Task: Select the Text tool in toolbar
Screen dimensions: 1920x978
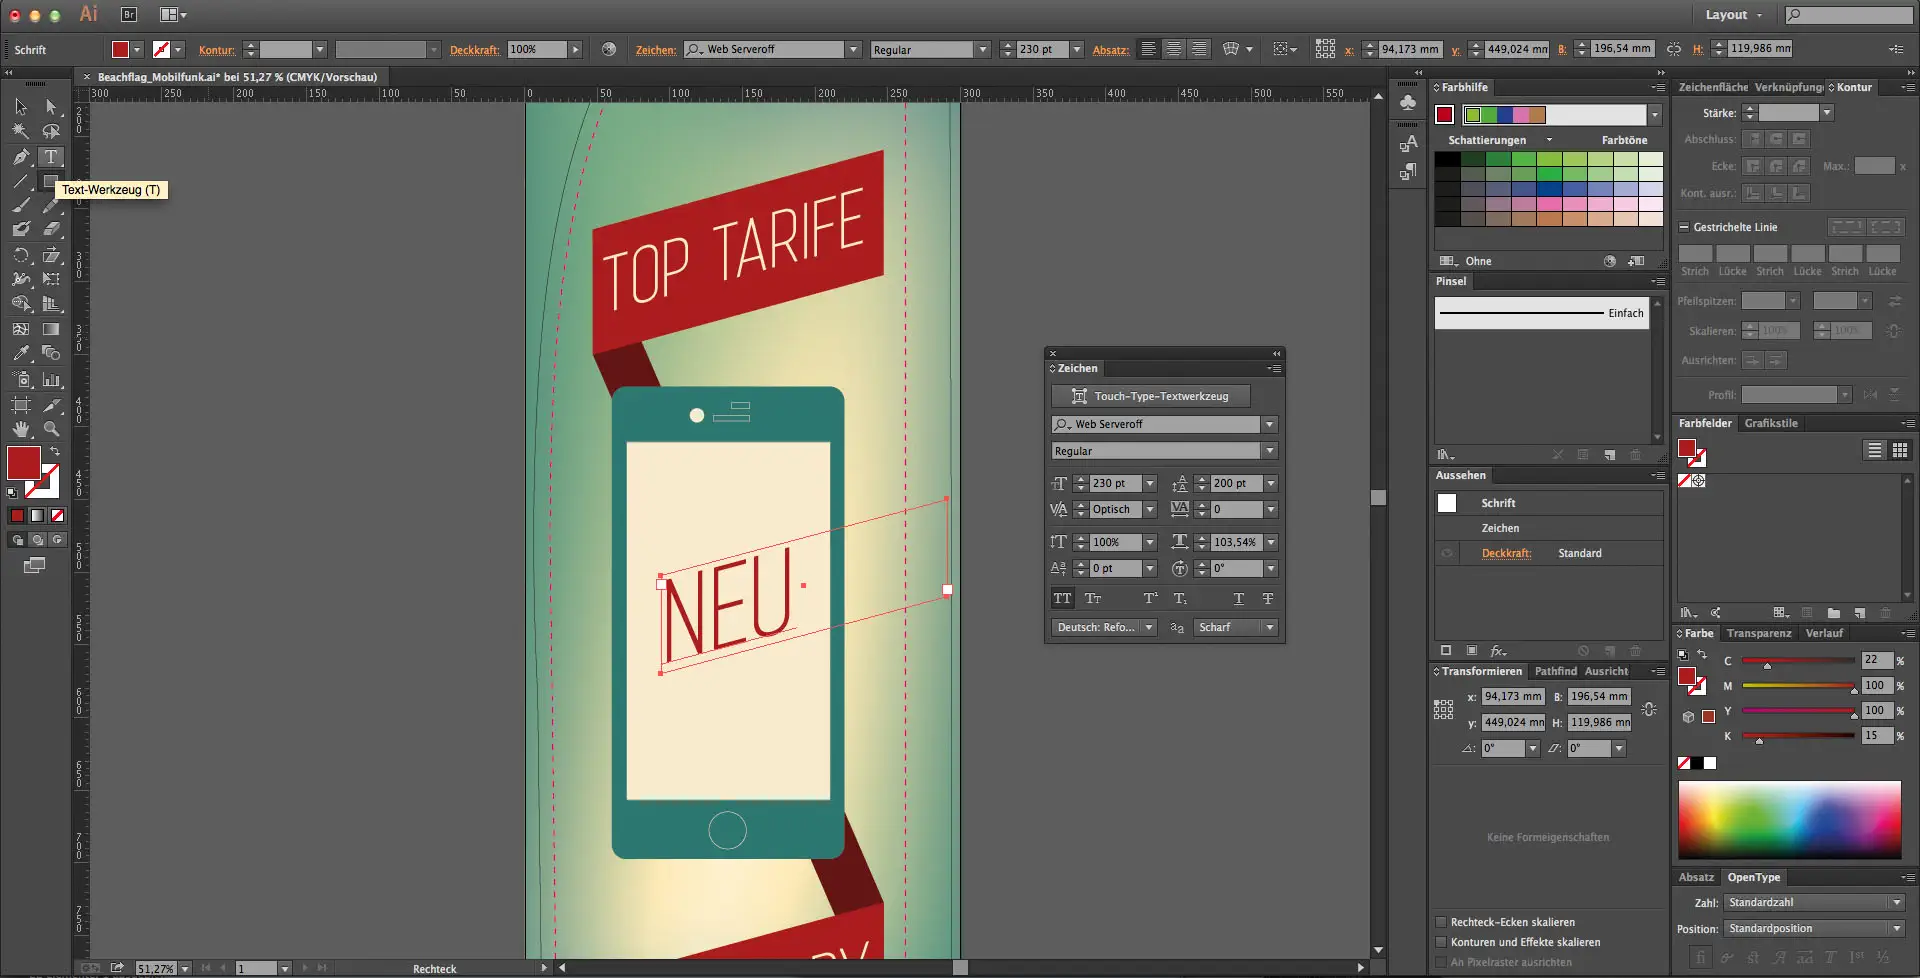Action: coord(50,157)
